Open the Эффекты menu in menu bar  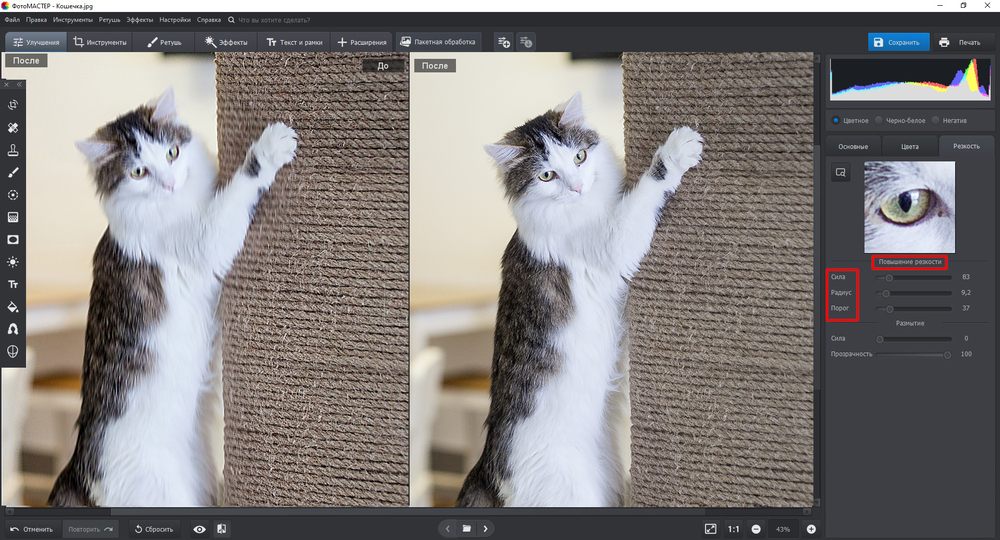tap(140, 19)
